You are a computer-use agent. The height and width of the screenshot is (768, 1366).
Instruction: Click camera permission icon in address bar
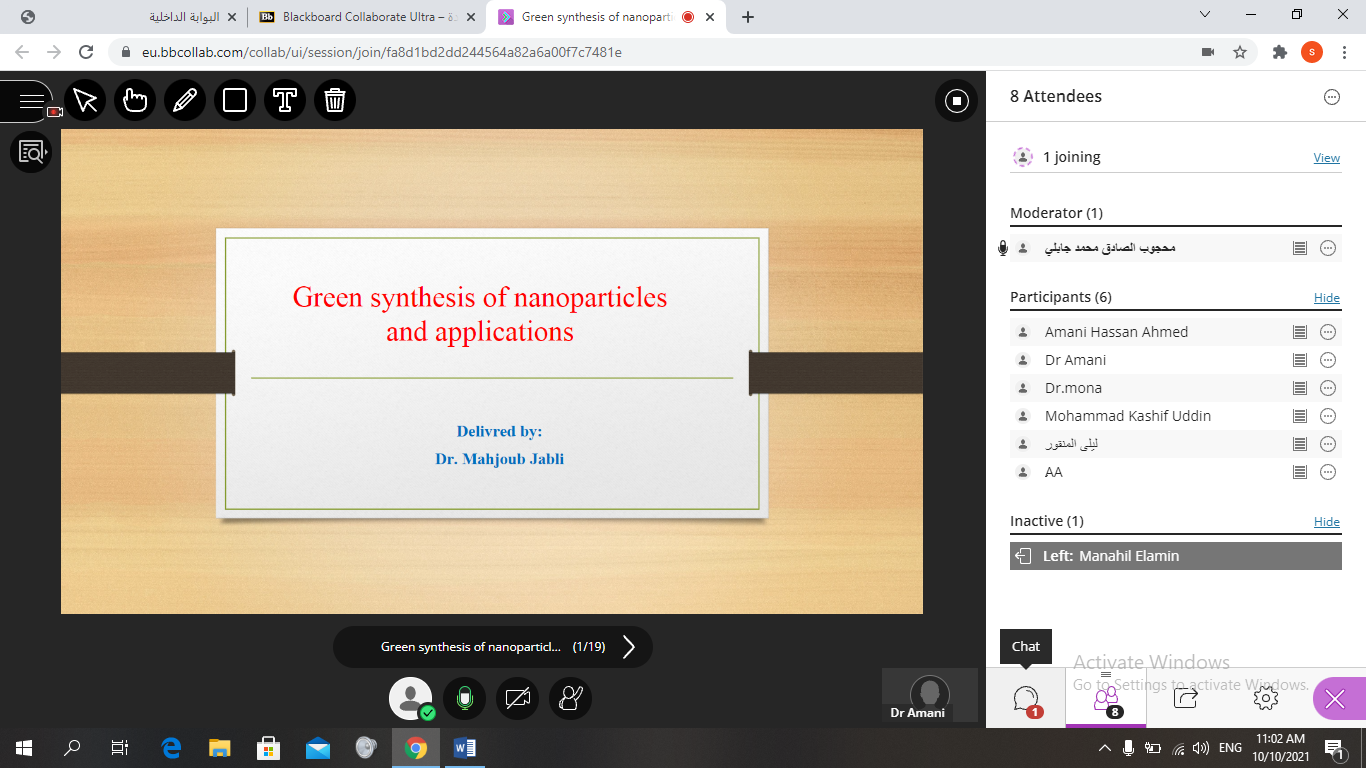(1208, 52)
